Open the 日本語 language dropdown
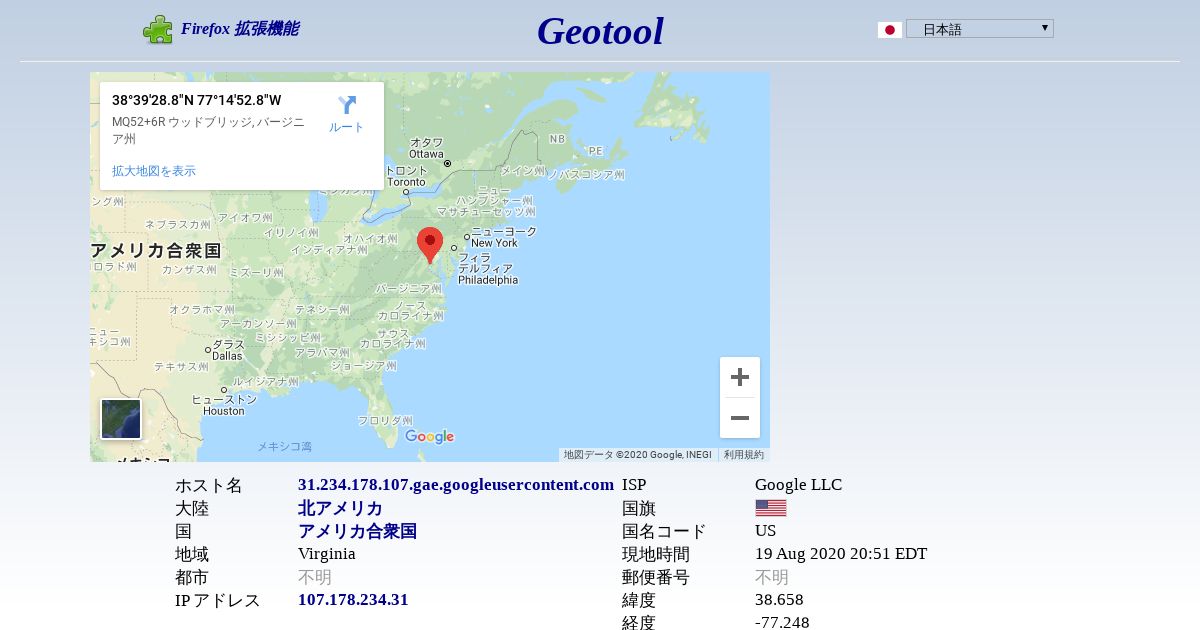The image size is (1200, 630). click(x=980, y=29)
